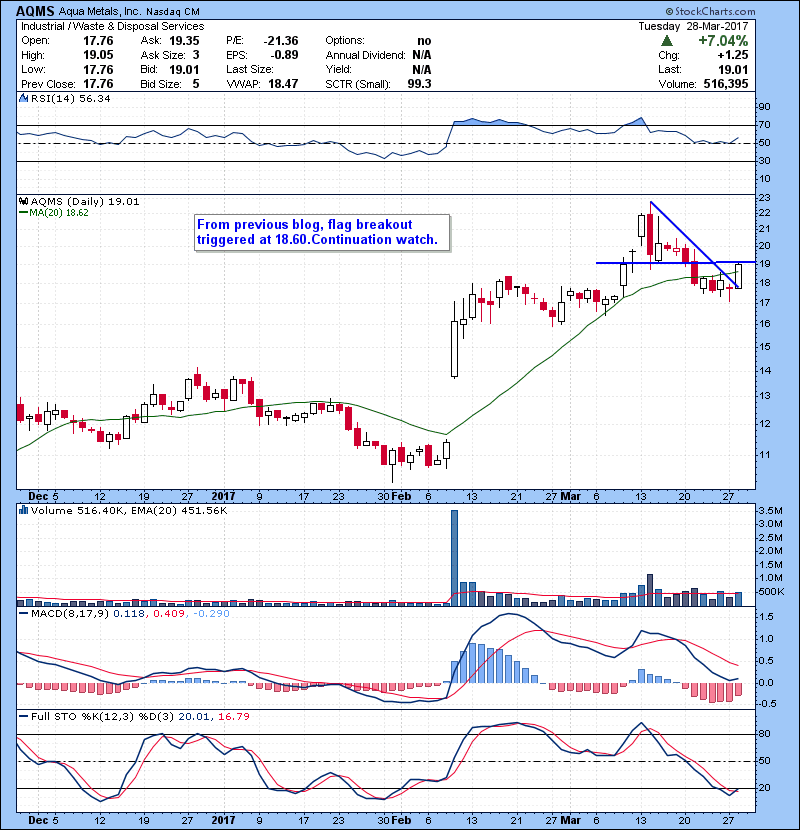This screenshot has width=800, height=830.
Task: Click the 3.5M volume axis label
Action: pyautogui.click(x=770, y=511)
